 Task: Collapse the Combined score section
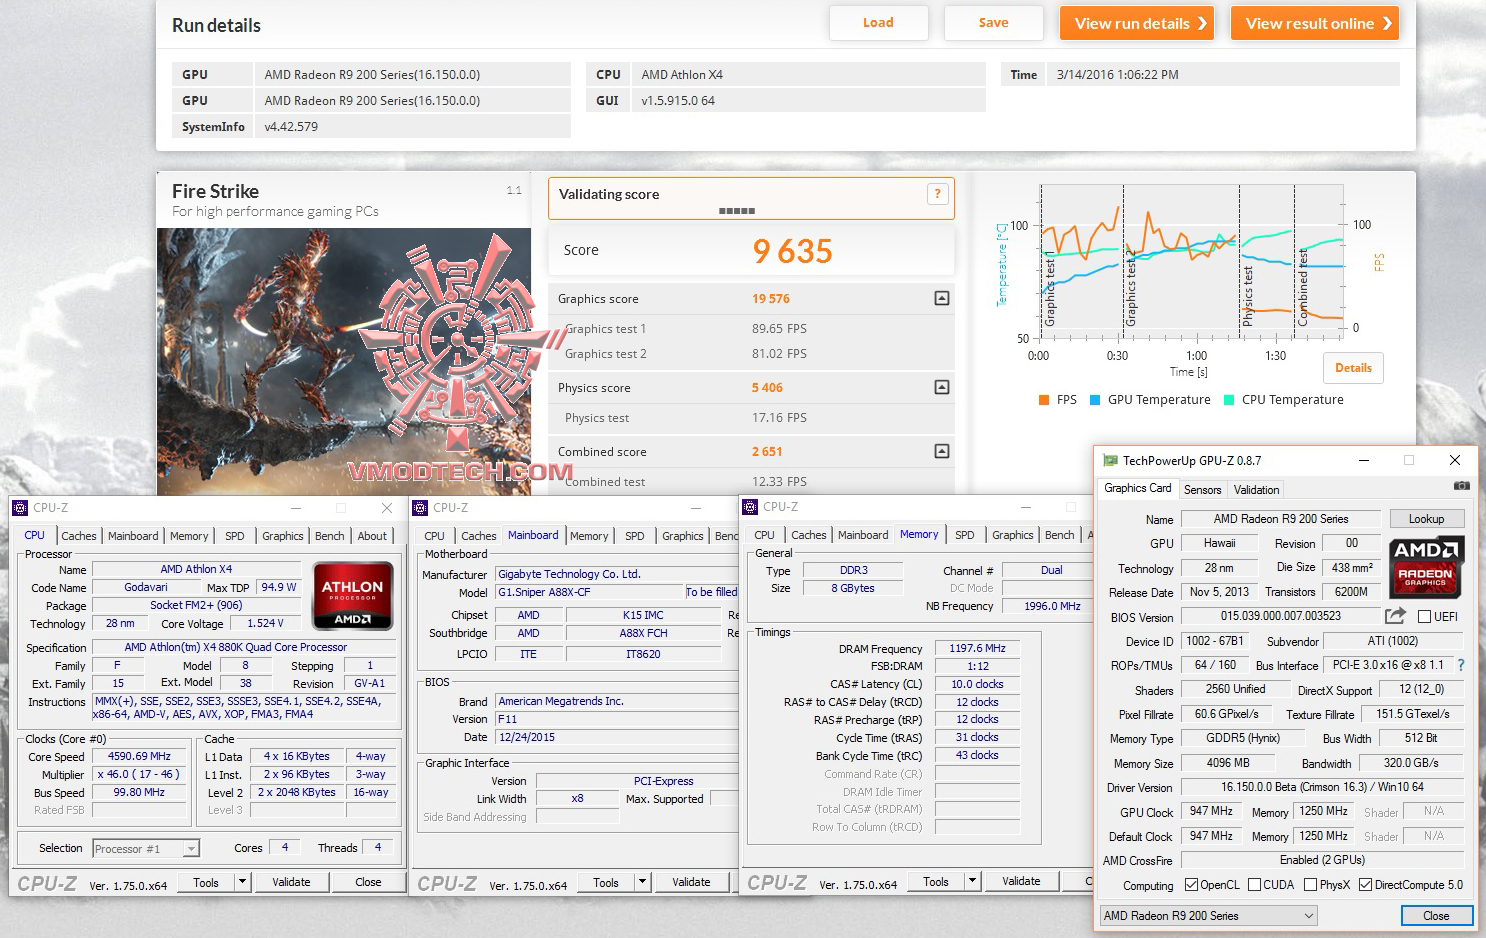tap(941, 451)
